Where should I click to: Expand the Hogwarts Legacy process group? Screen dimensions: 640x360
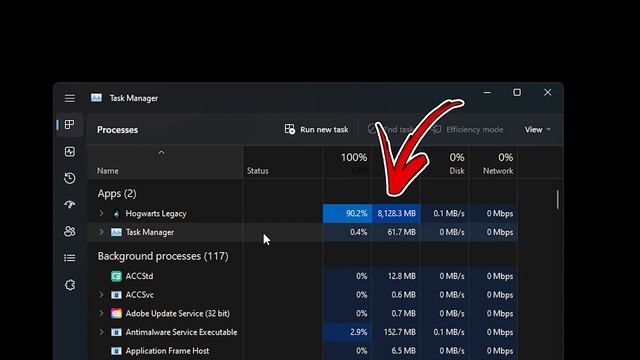101,213
